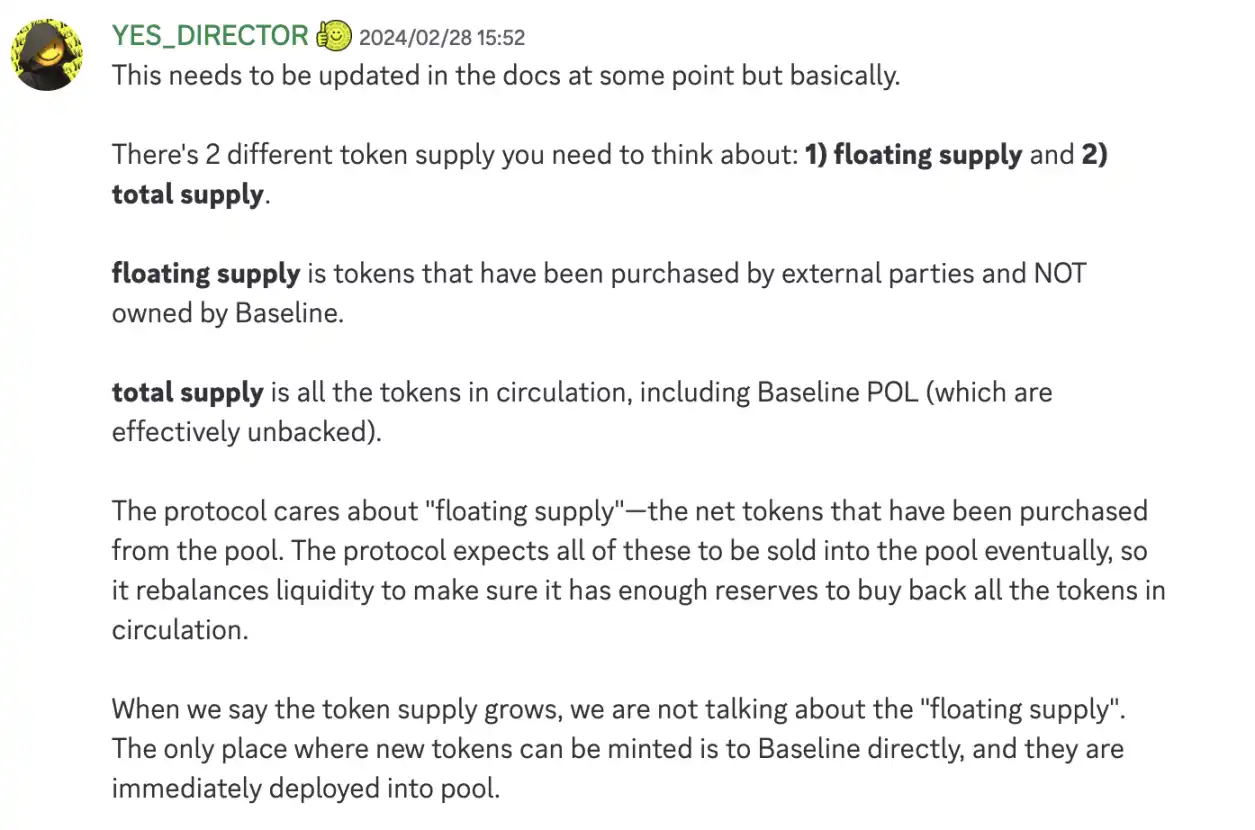Click the thumbs-up role badge icon
This screenshot has height=830, width=1255.
[x=334, y=36]
